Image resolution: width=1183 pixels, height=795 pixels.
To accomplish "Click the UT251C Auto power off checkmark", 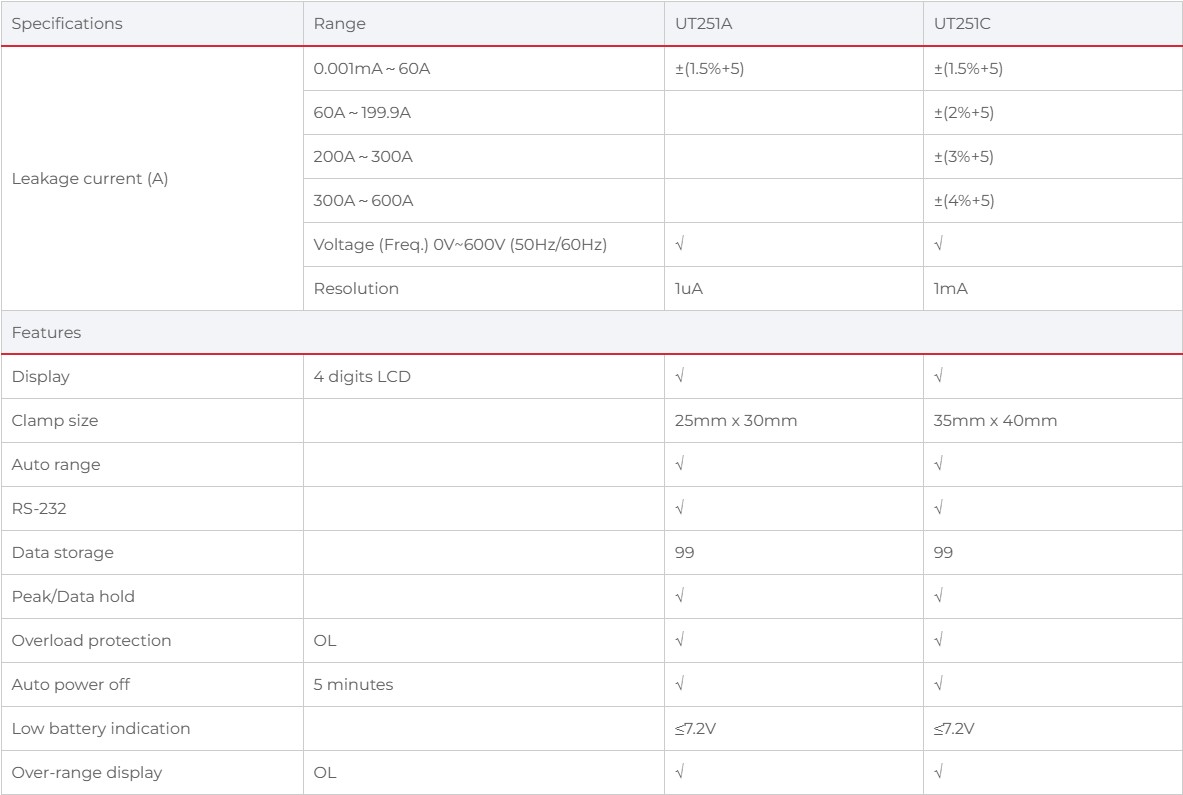I will pyautogui.click(x=939, y=684).
